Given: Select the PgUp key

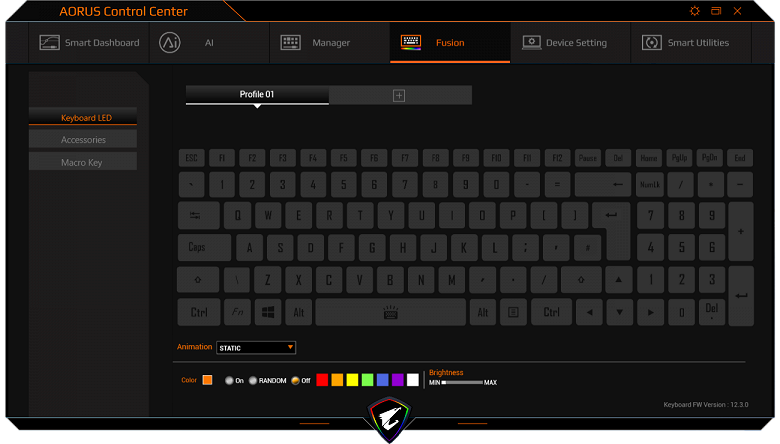Looking at the screenshot, I should coord(680,158).
